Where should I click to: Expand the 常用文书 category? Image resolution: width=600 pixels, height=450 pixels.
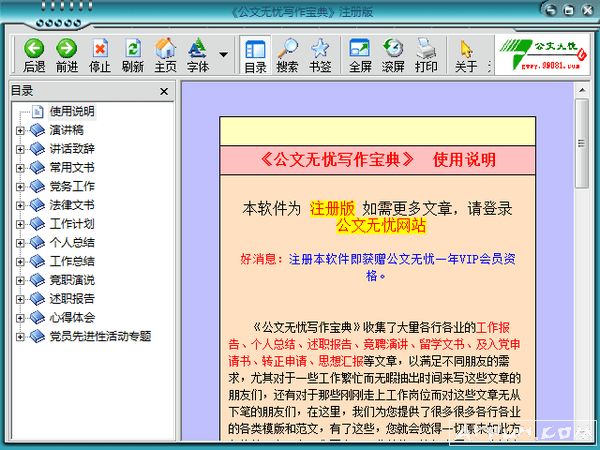pyautogui.click(x=20, y=168)
